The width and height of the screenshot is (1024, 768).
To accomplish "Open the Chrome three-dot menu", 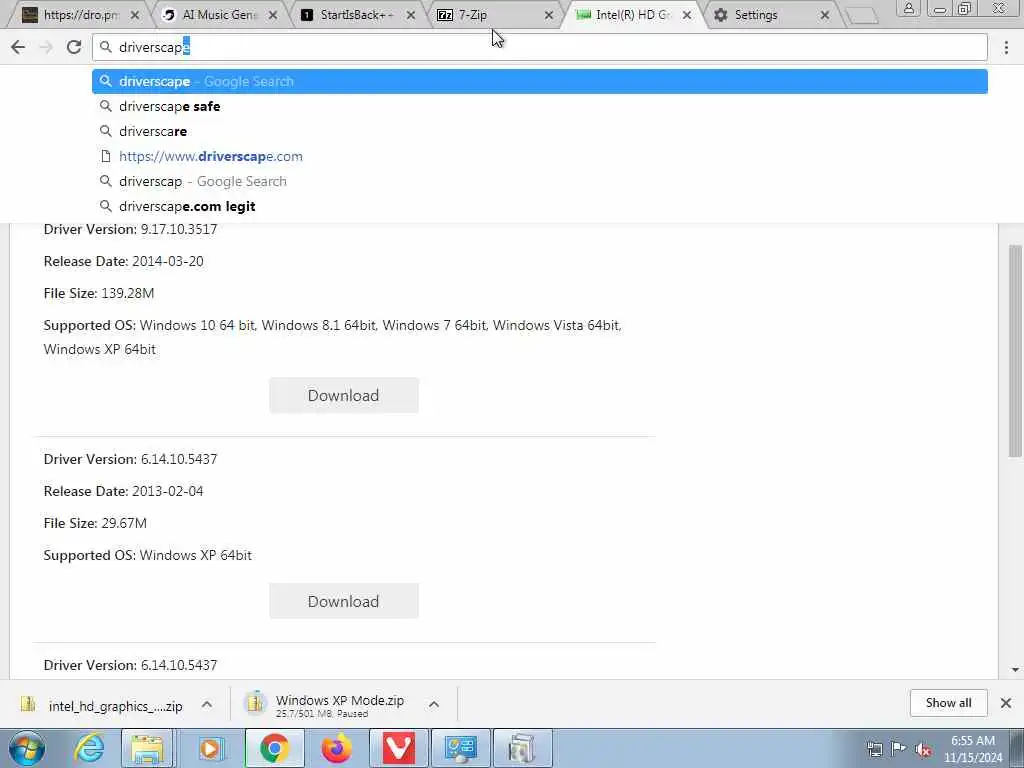I will [1006, 47].
